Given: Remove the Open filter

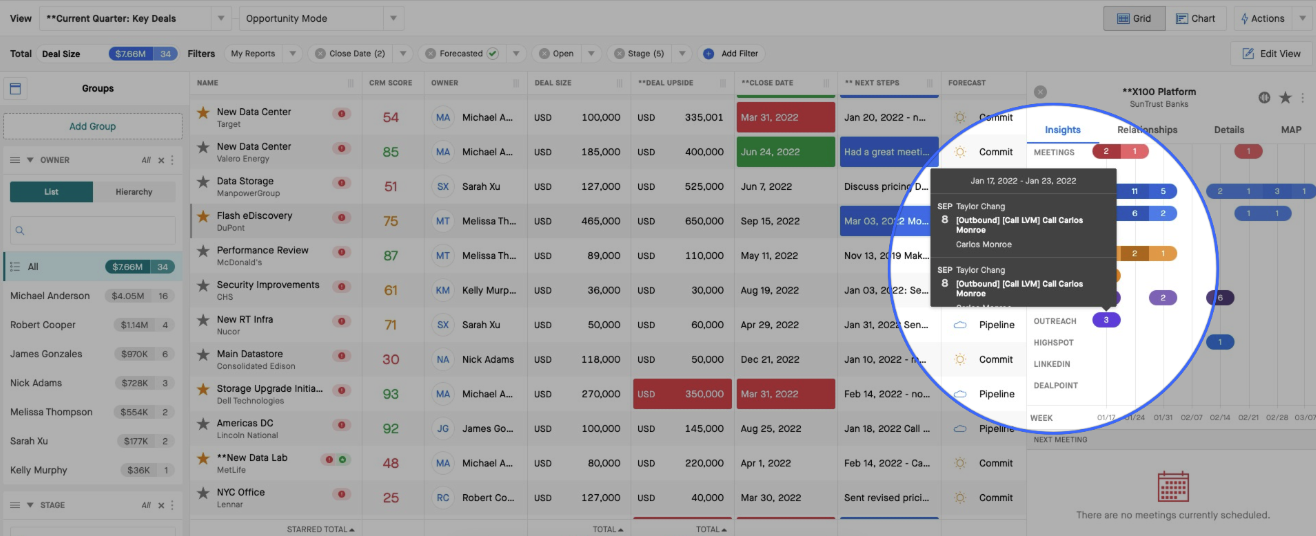Looking at the screenshot, I should [x=544, y=54].
